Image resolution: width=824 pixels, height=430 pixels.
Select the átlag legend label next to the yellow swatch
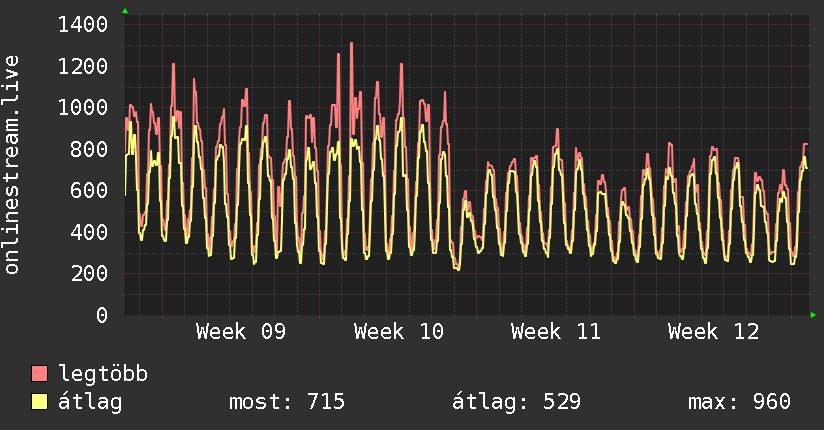click(x=90, y=402)
